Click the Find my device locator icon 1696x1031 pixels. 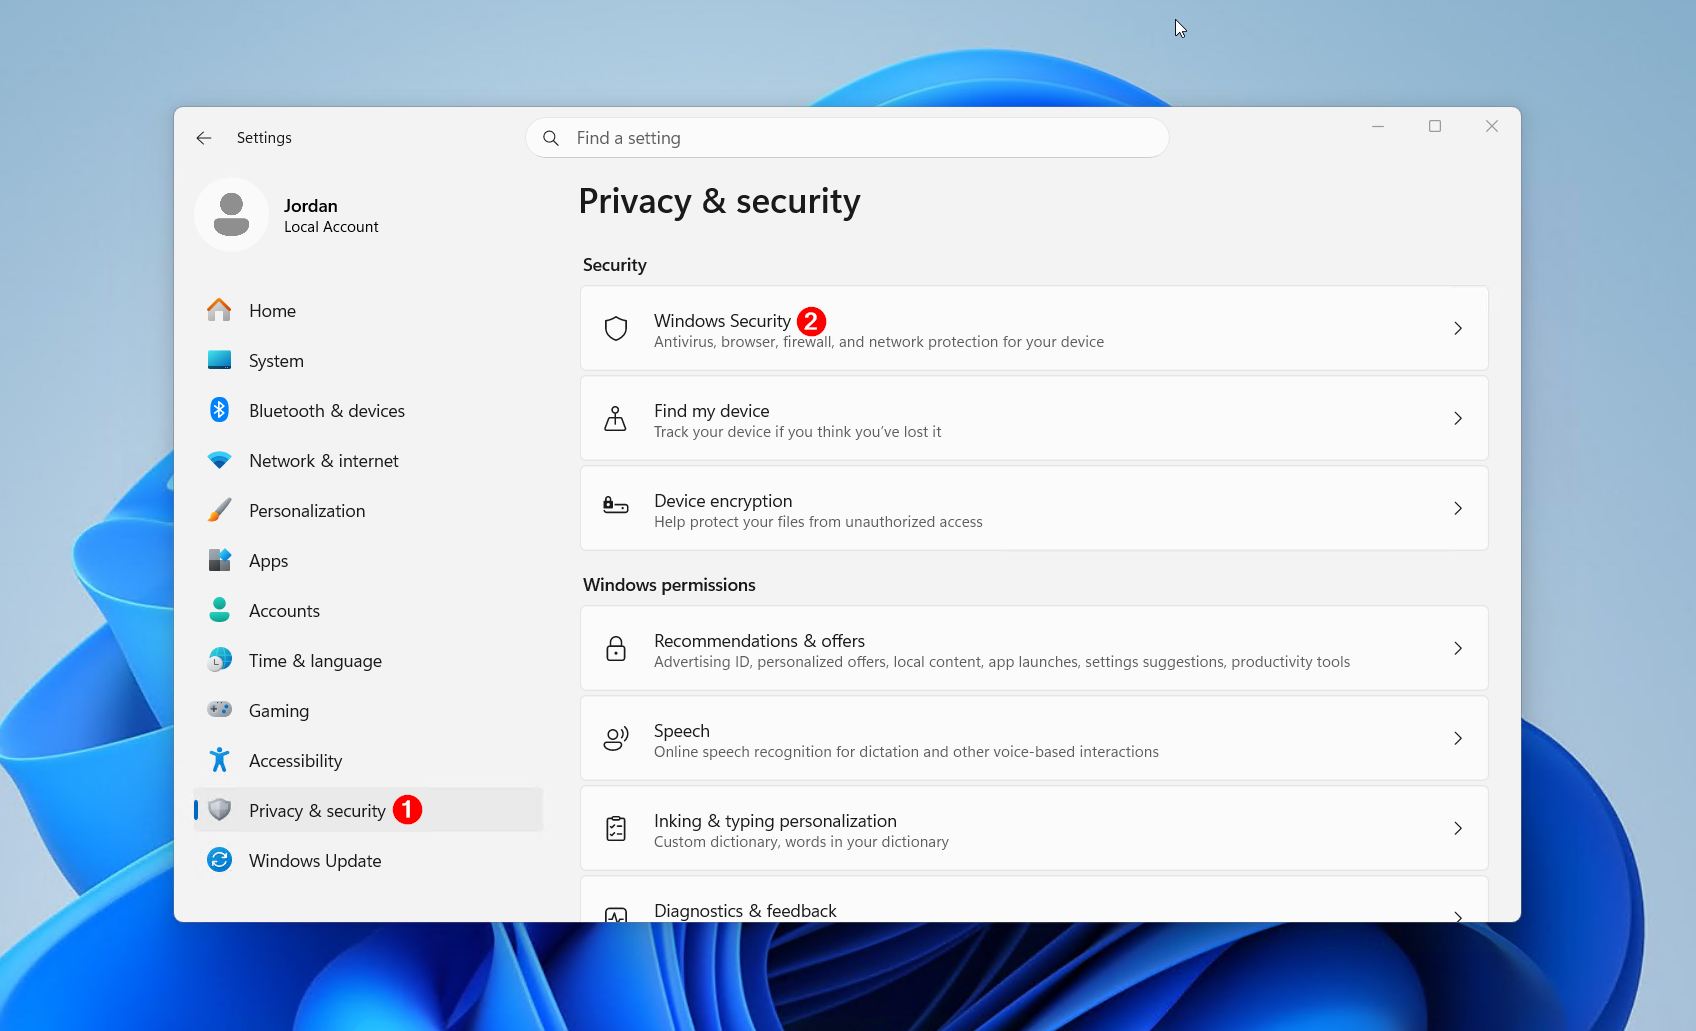point(616,418)
